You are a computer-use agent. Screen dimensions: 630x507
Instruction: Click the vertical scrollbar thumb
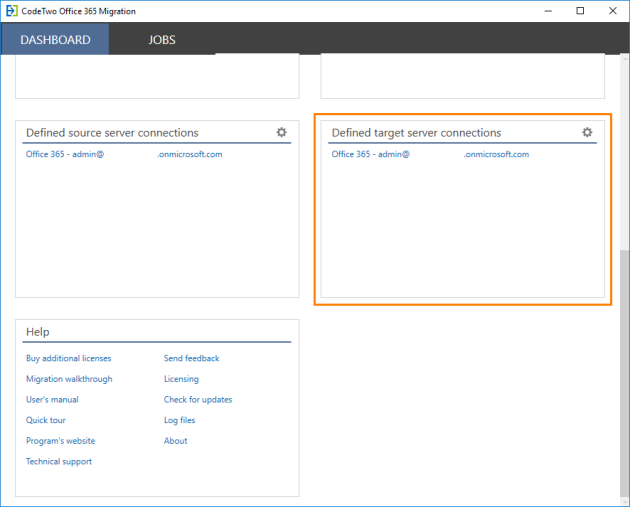[x=624, y=373]
